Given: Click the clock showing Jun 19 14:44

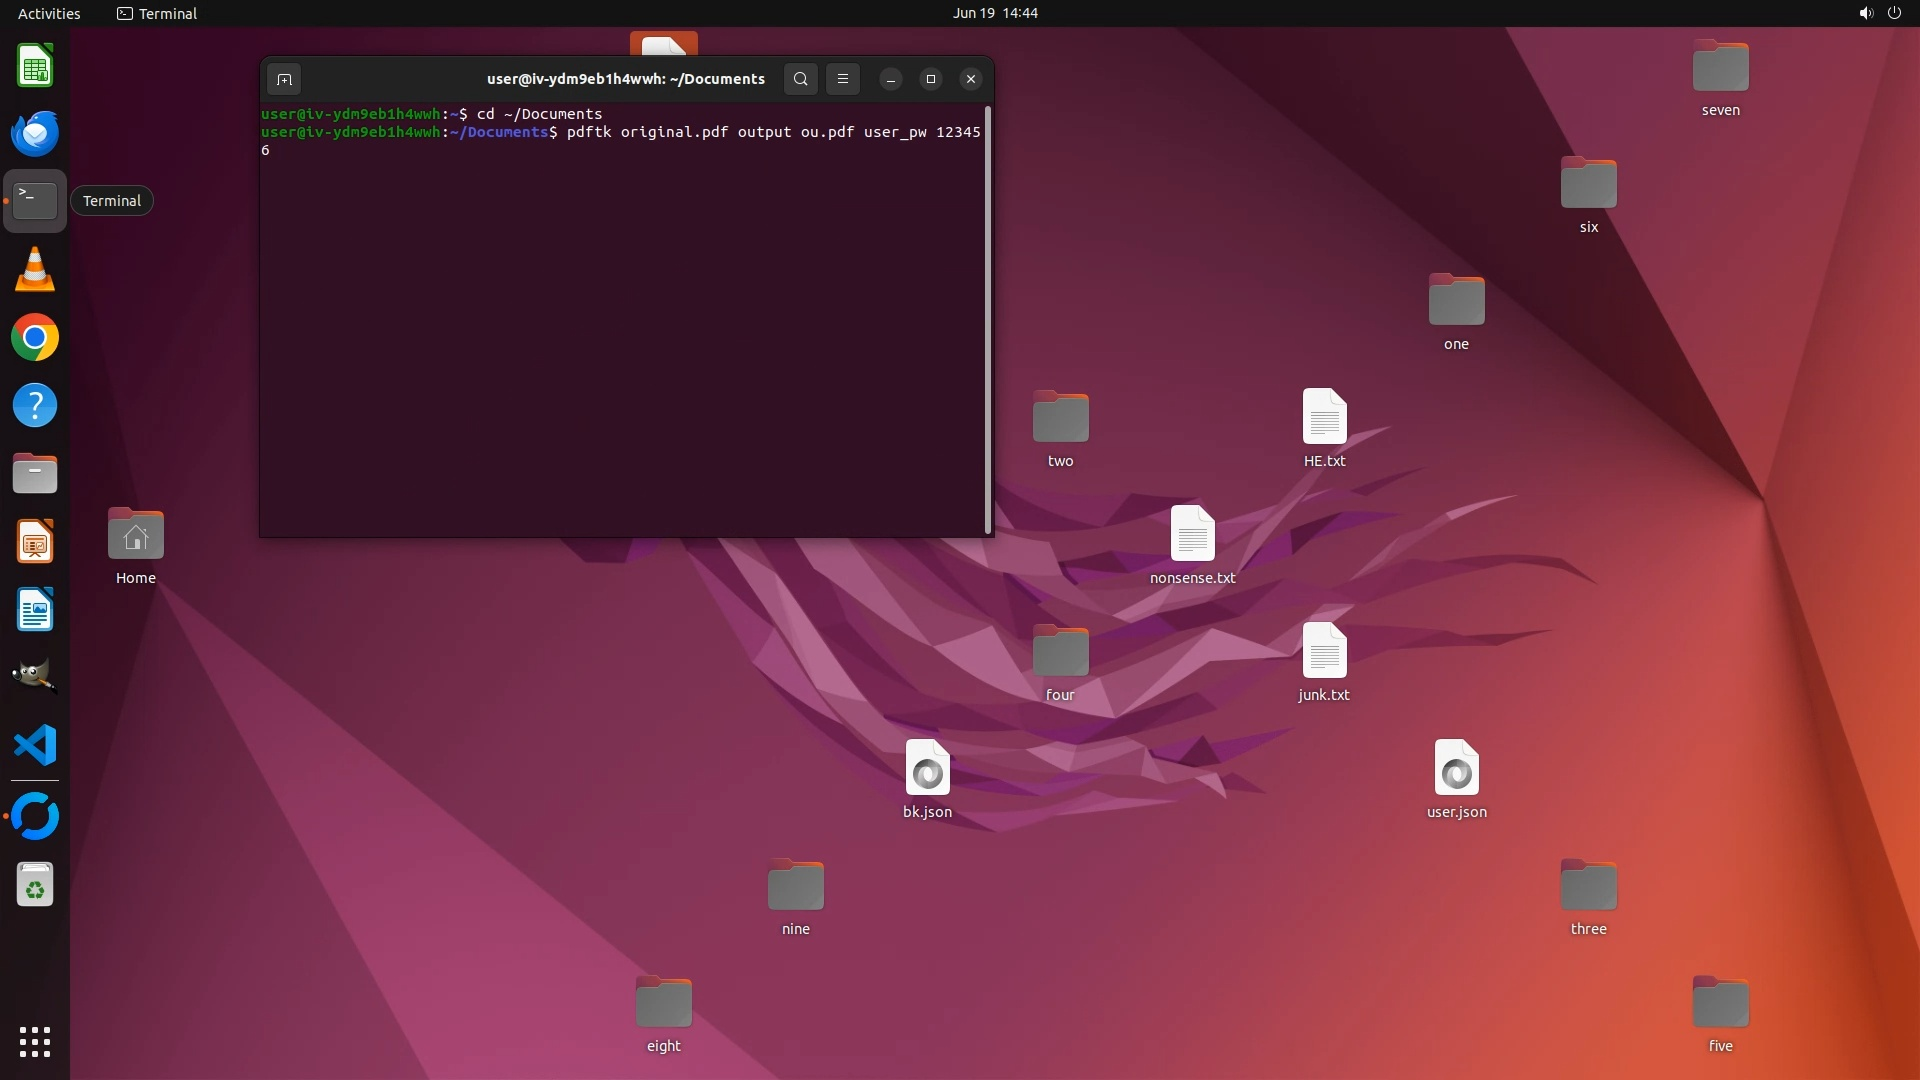Looking at the screenshot, I should coord(994,13).
